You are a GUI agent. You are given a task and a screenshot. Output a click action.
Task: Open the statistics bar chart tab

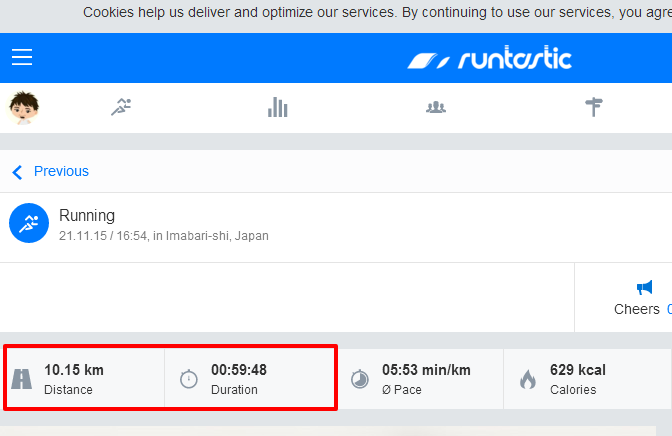pos(278,107)
